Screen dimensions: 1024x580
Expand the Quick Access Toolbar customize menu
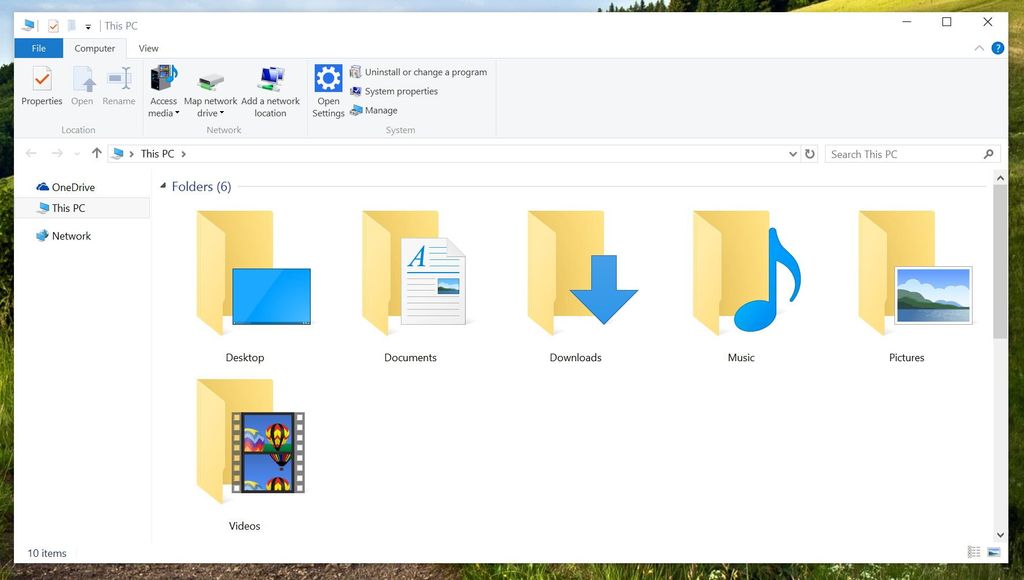click(x=86, y=25)
